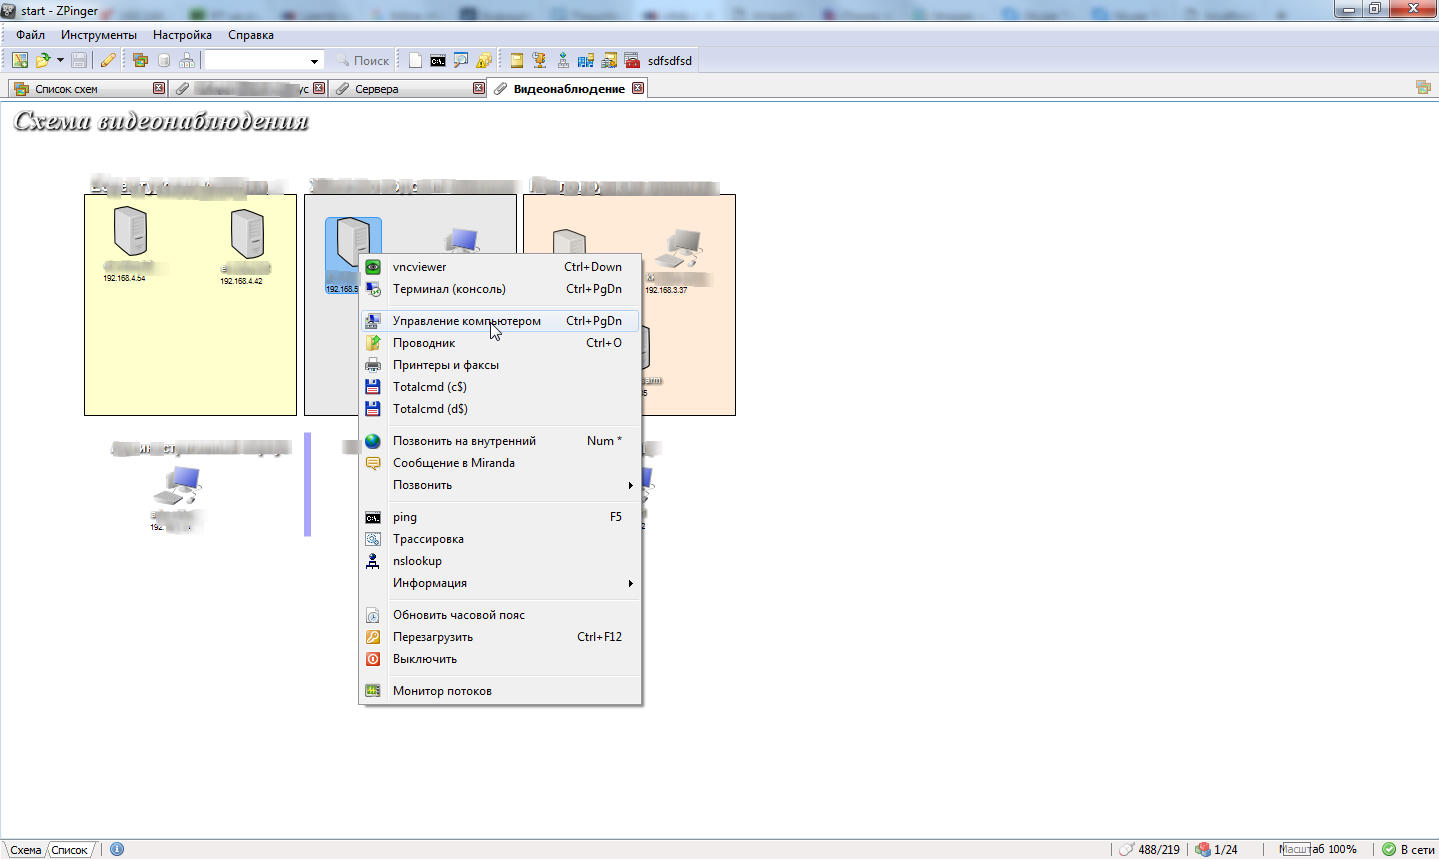The image size is (1439, 860).
Task: Close the Видеонаблюдение tab
Action: [638, 88]
